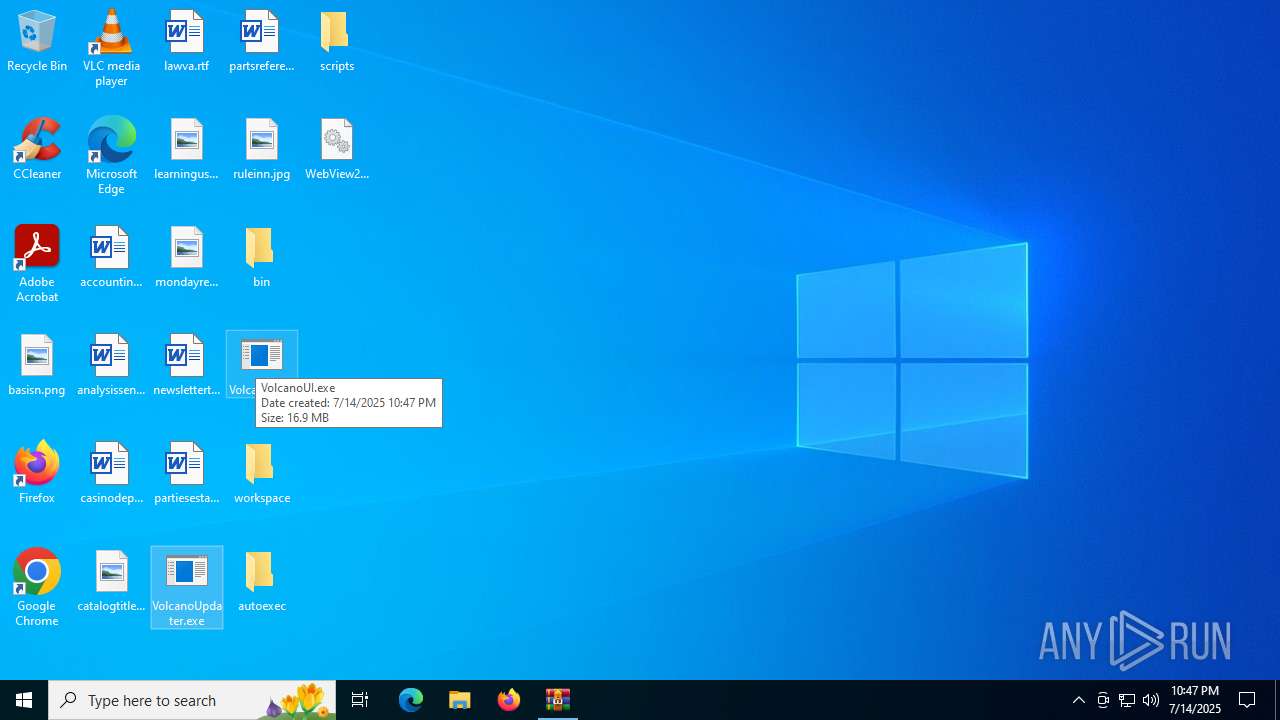Select the ruleinn.jpg image file

click(261, 150)
